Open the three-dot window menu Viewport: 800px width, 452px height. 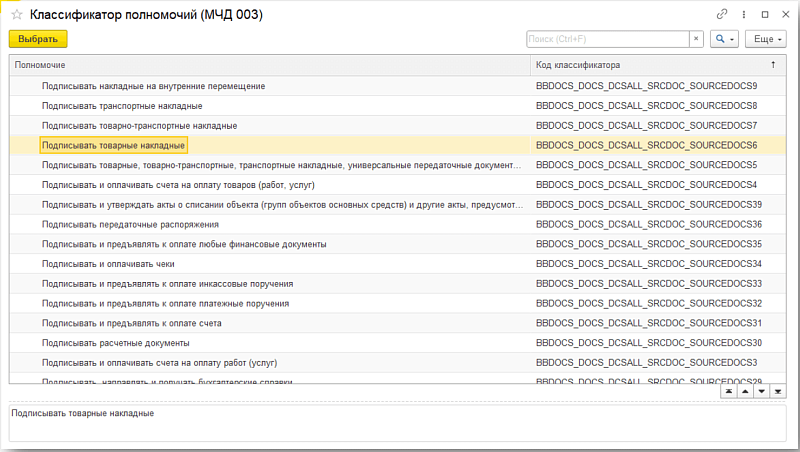point(743,14)
